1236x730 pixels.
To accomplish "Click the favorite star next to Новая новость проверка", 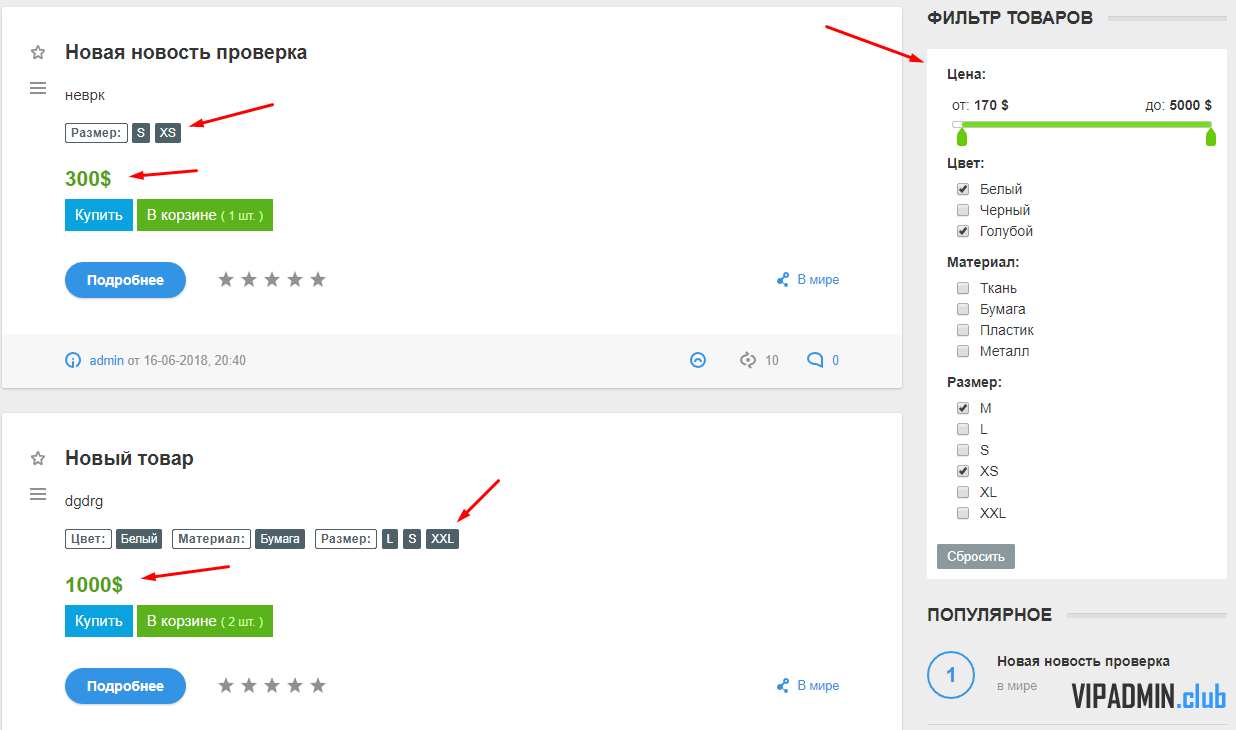I will (x=38, y=52).
